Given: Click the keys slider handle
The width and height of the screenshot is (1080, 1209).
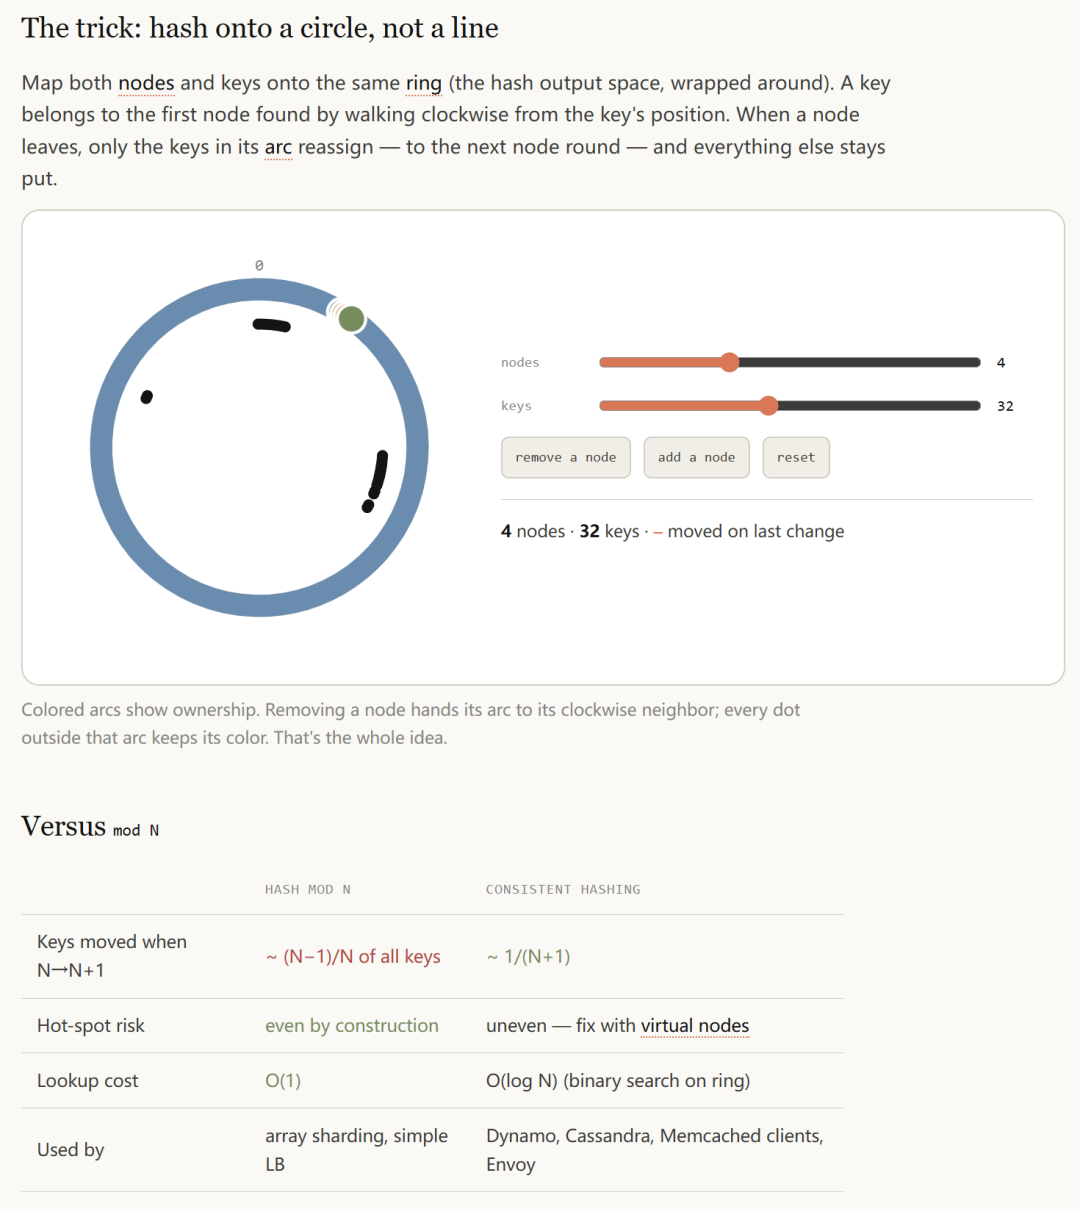Looking at the screenshot, I should click(768, 405).
